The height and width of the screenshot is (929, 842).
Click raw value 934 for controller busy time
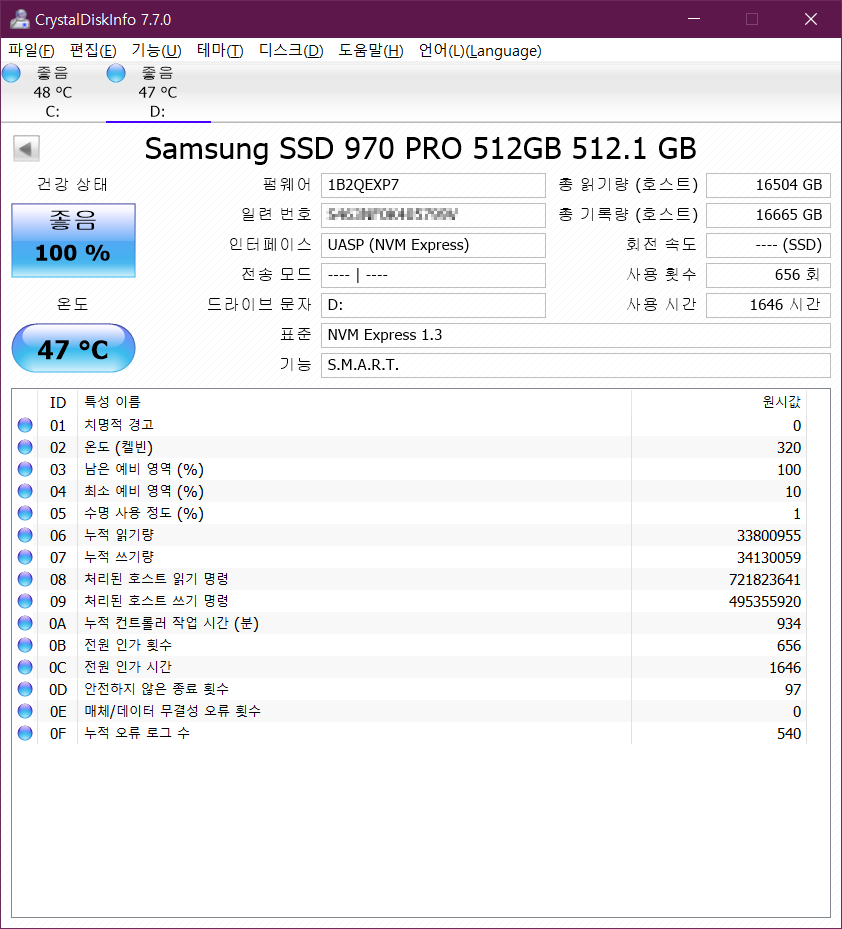point(789,623)
